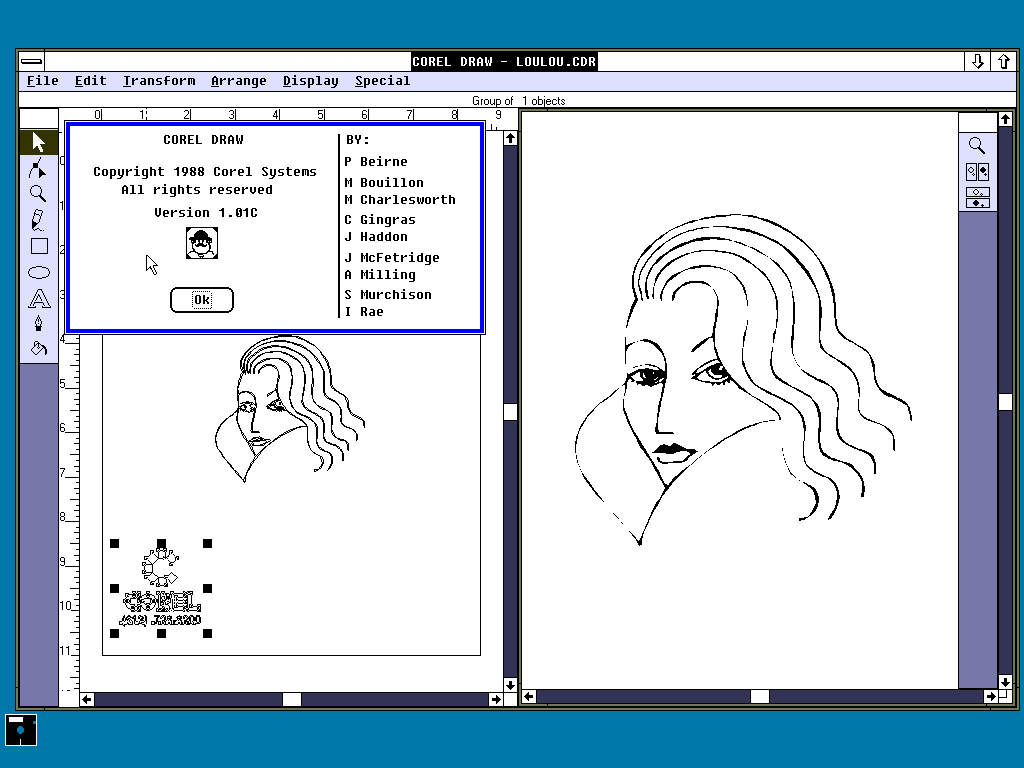The width and height of the screenshot is (1024, 768).
Task: Open the Special menu
Action: tap(383, 81)
